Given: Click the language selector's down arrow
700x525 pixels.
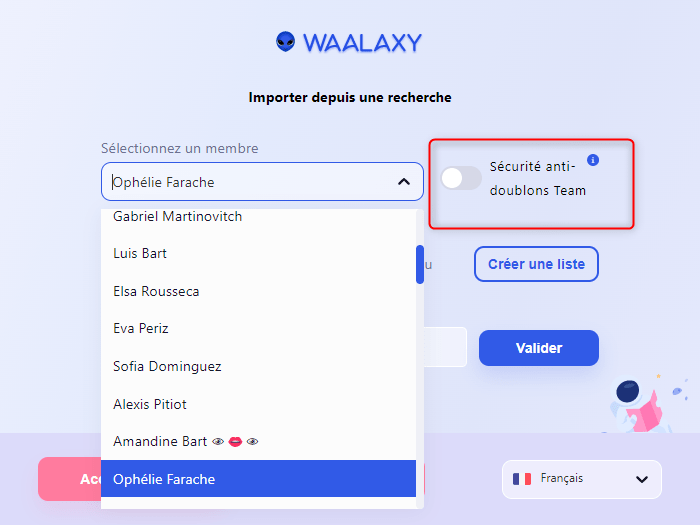Looking at the screenshot, I should pyautogui.click(x=642, y=479).
